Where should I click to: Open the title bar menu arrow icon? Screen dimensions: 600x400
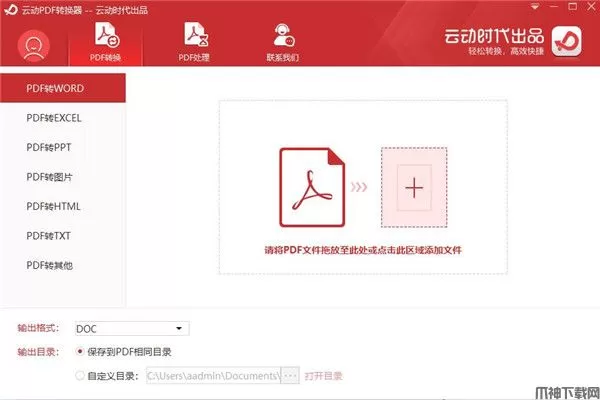(x=535, y=7)
